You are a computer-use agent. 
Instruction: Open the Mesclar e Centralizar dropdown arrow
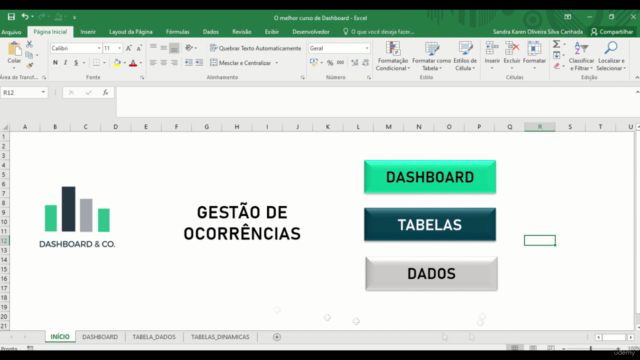tap(277, 63)
